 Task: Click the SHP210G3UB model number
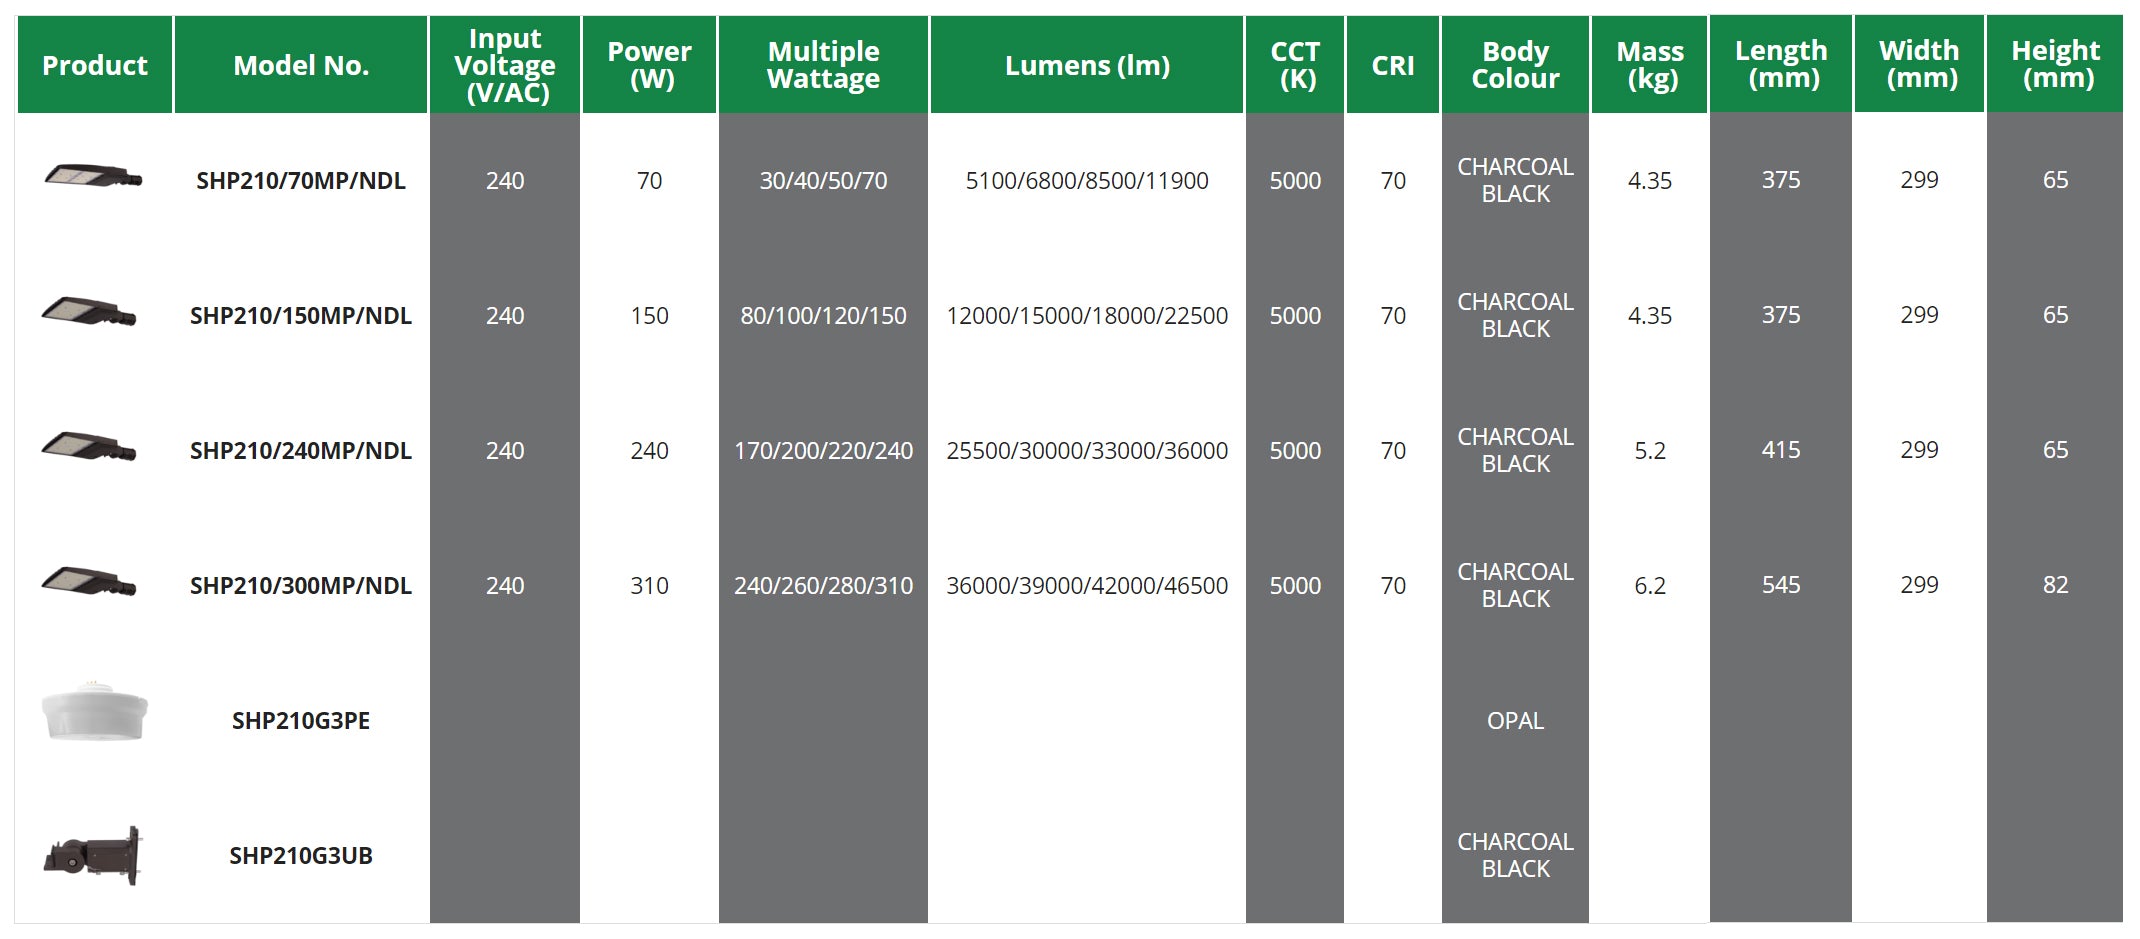[301, 856]
